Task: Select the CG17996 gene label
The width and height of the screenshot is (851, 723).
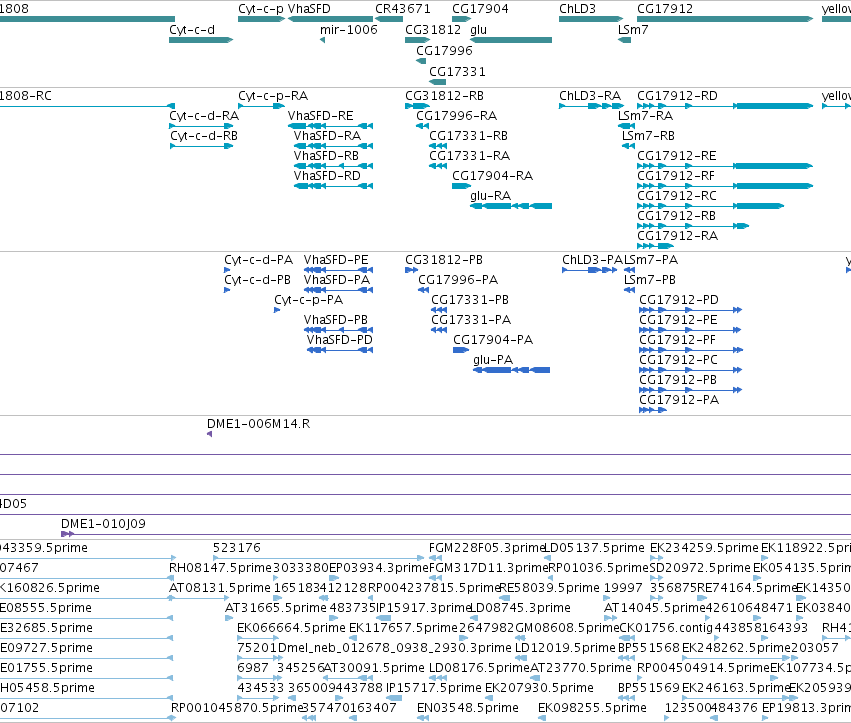Action: tap(444, 51)
